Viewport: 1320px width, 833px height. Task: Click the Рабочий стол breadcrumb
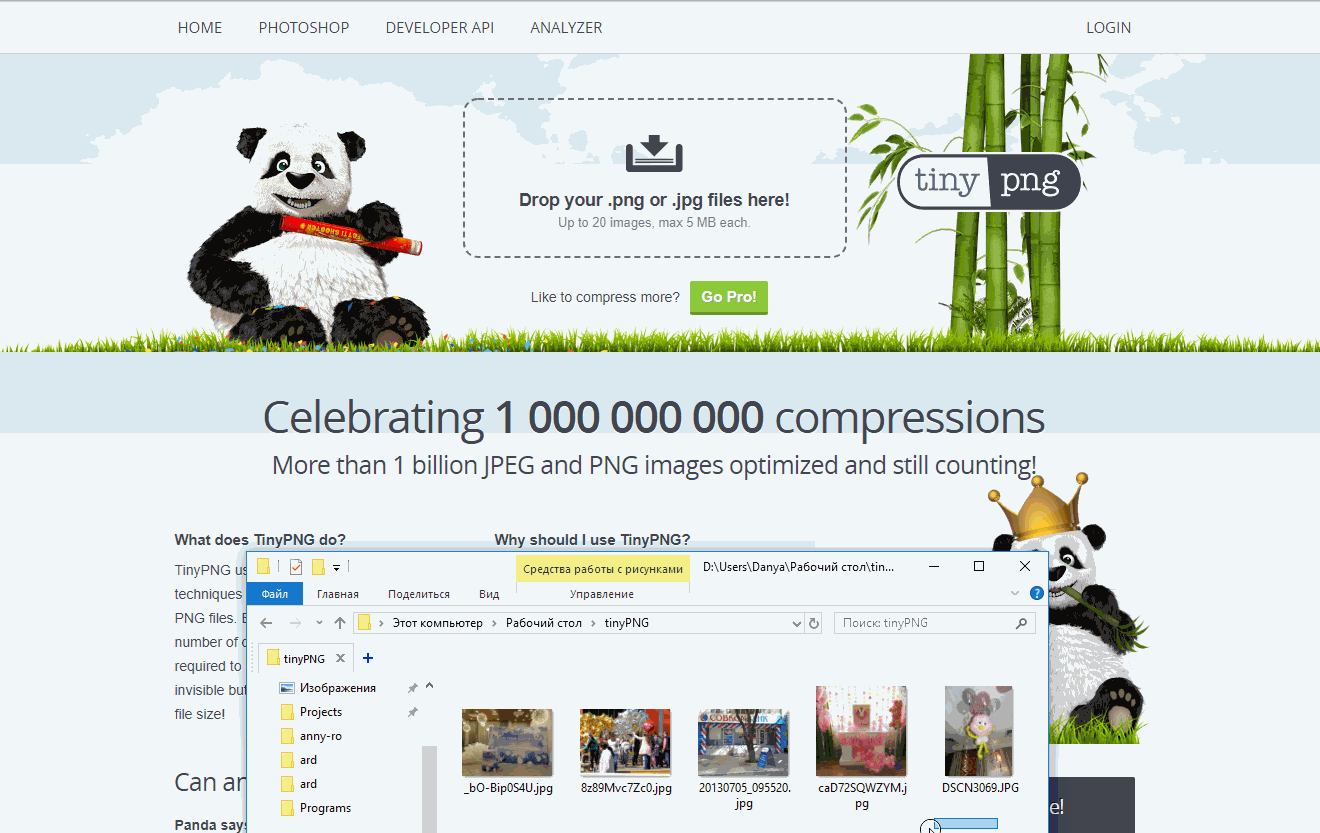(544, 623)
